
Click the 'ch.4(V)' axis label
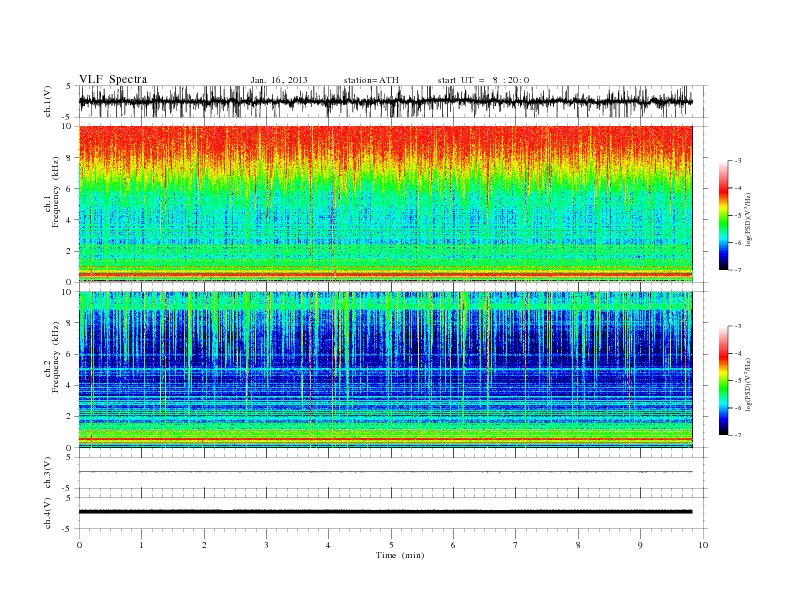click(48, 514)
